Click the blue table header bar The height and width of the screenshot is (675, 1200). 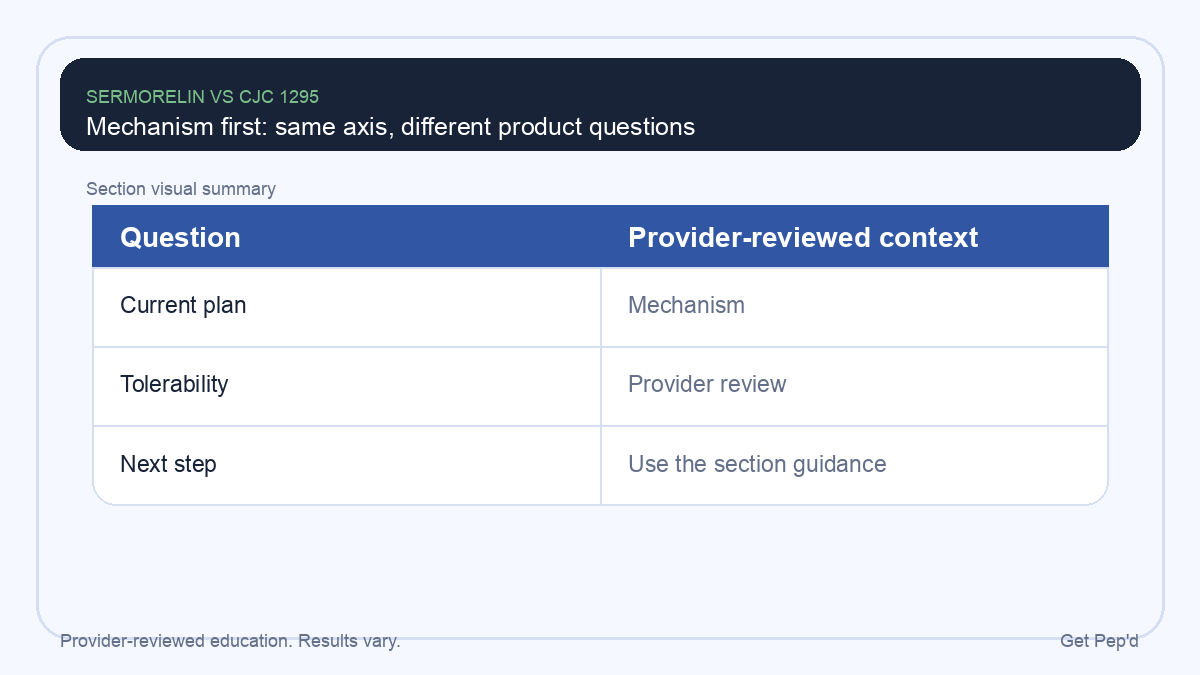pos(600,237)
